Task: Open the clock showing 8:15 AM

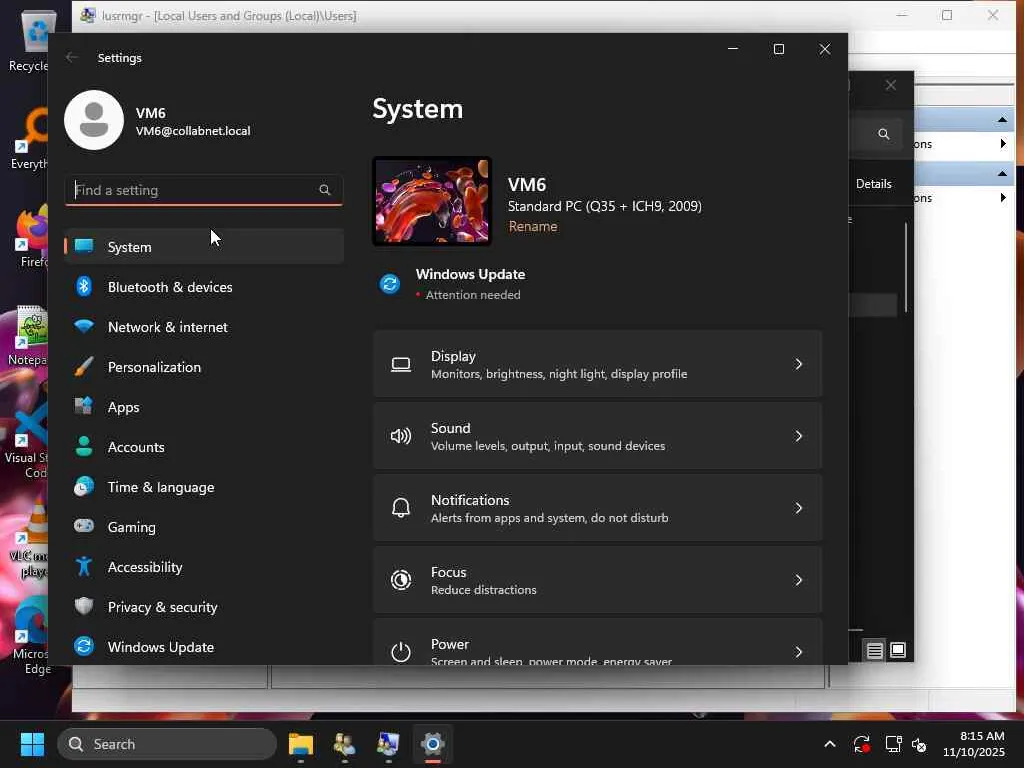Action: click(974, 744)
